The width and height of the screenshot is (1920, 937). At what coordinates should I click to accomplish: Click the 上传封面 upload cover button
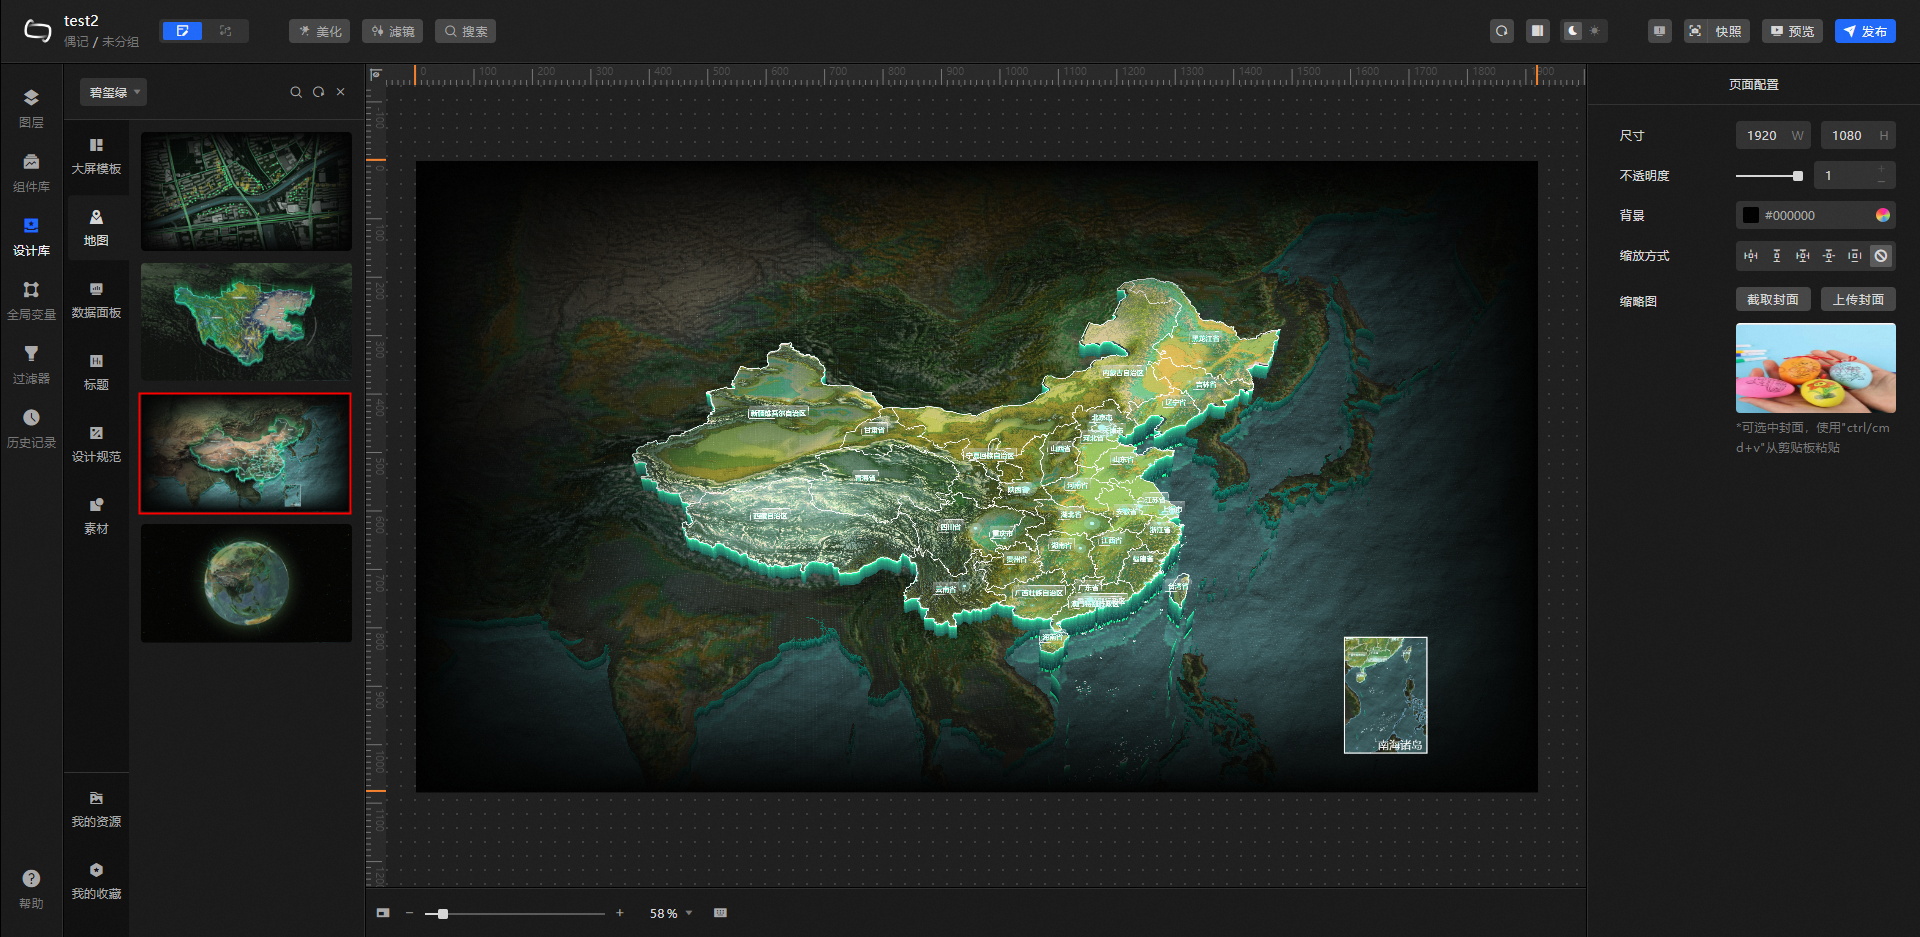click(1858, 300)
